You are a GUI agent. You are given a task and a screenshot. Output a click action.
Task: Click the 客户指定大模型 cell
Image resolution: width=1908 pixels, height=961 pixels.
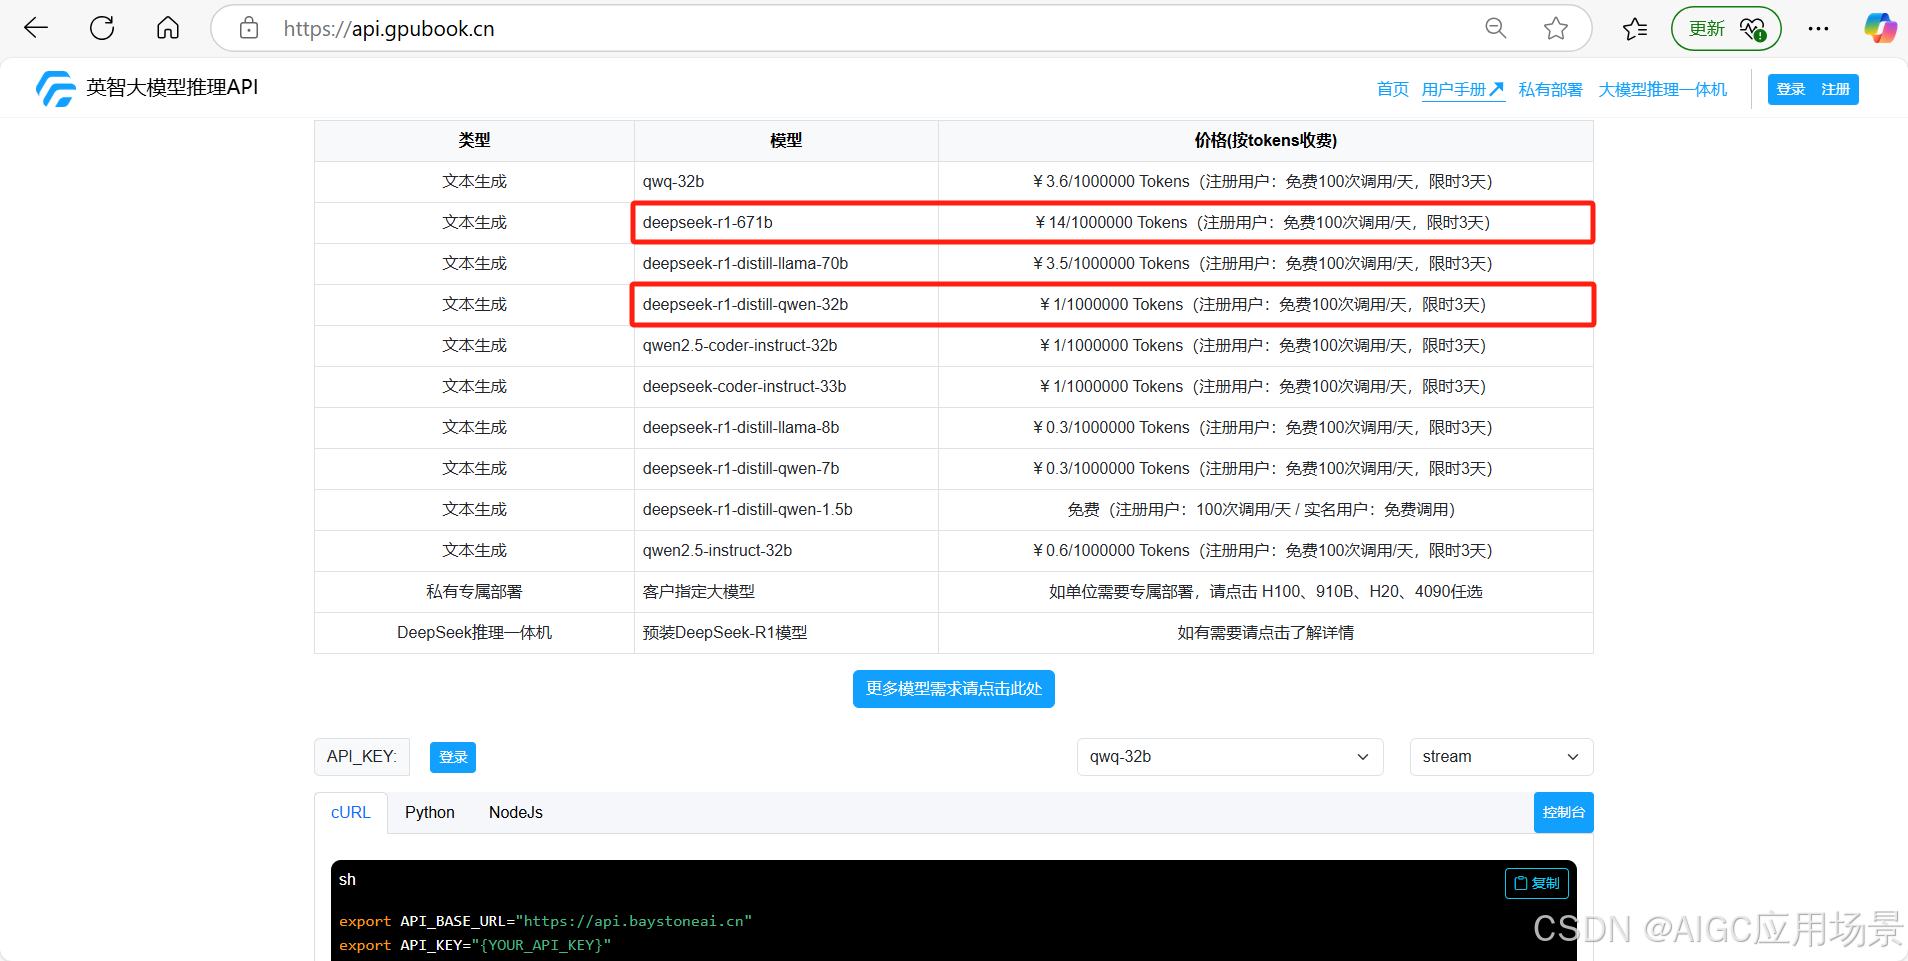point(786,591)
